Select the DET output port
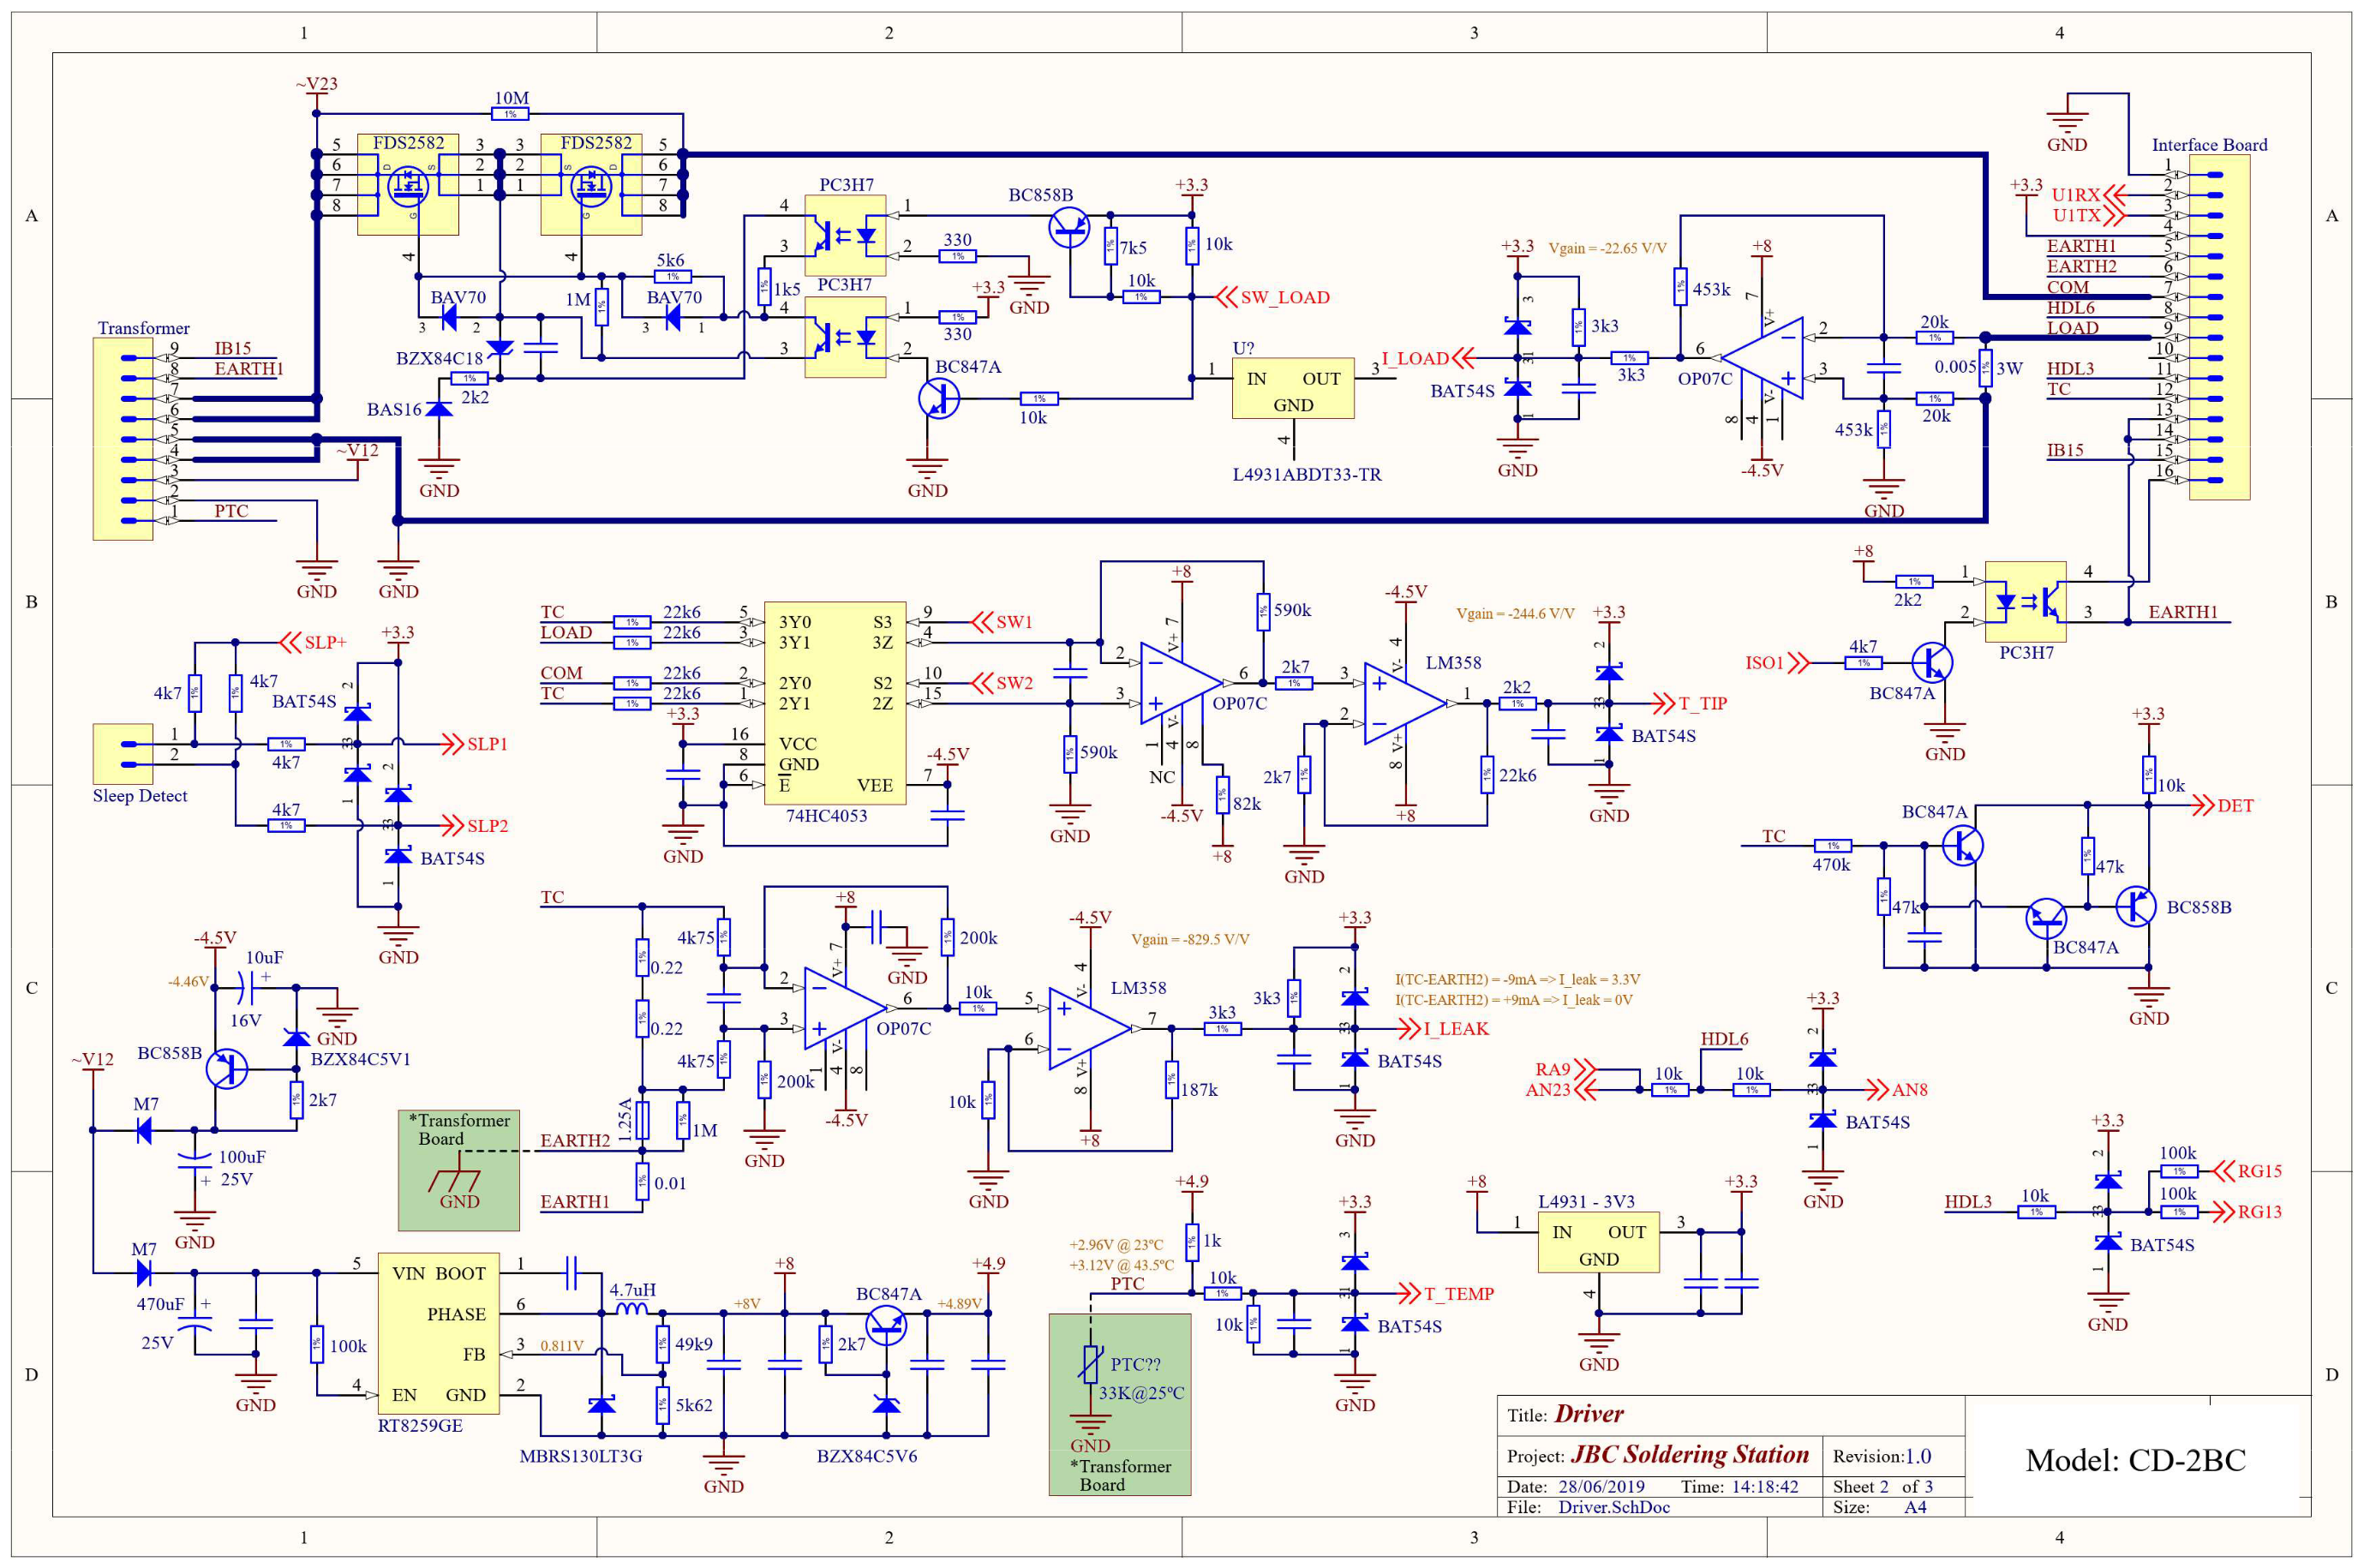The height and width of the screenshot is (1568, 2364). click(x=2222, y=805)
